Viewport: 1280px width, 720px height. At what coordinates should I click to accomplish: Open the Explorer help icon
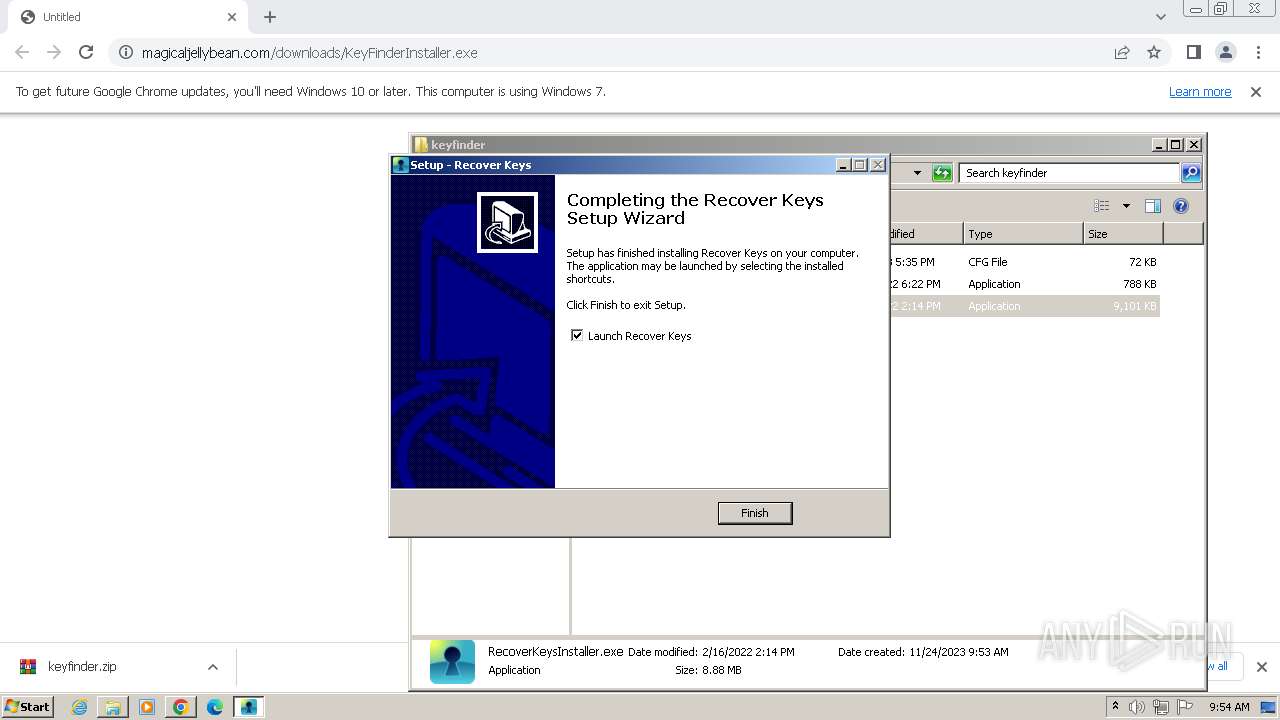1181,206
